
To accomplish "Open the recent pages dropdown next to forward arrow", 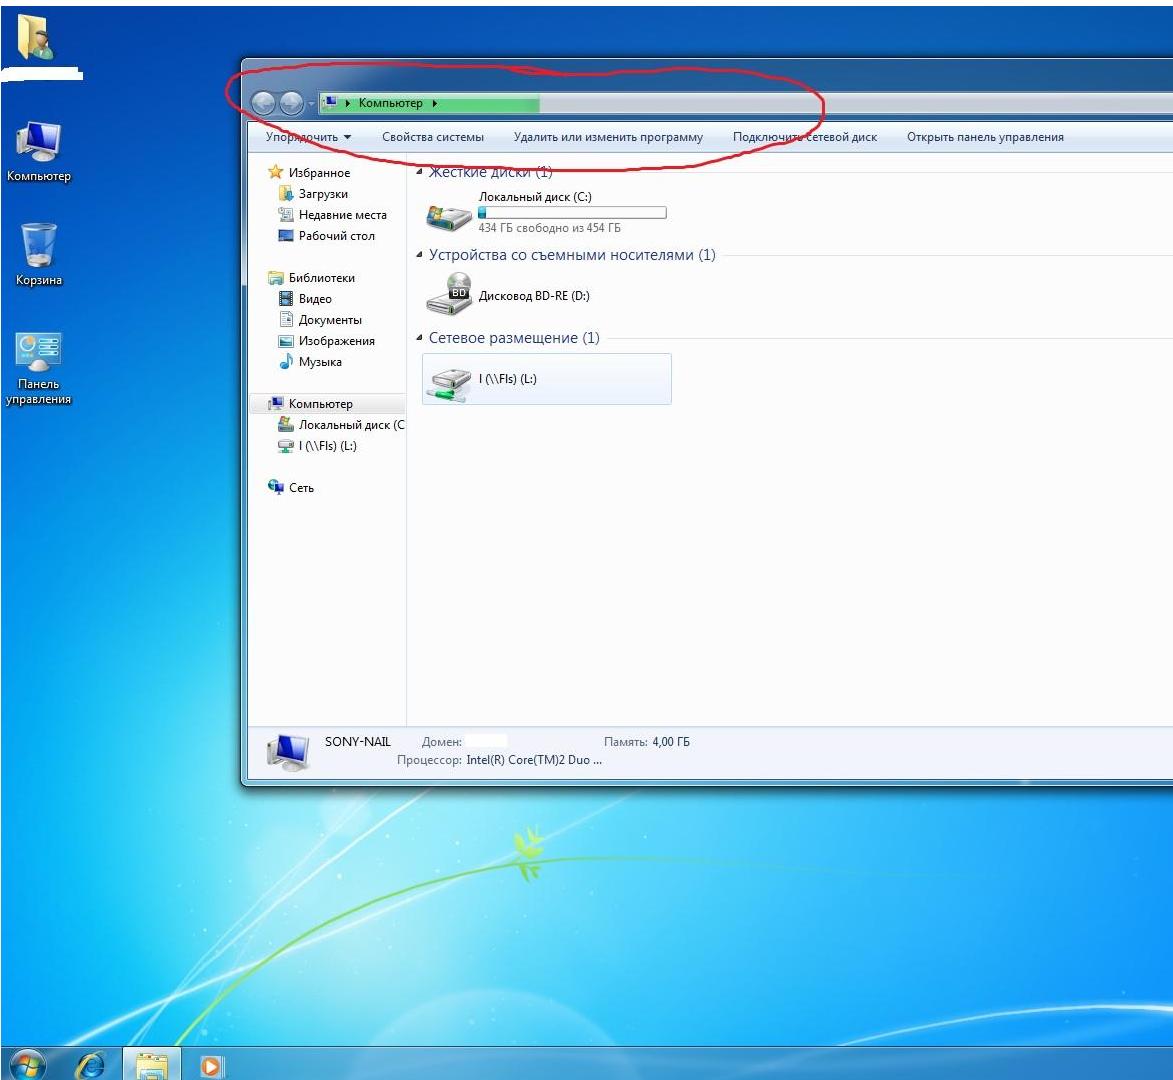I will 311,104.
